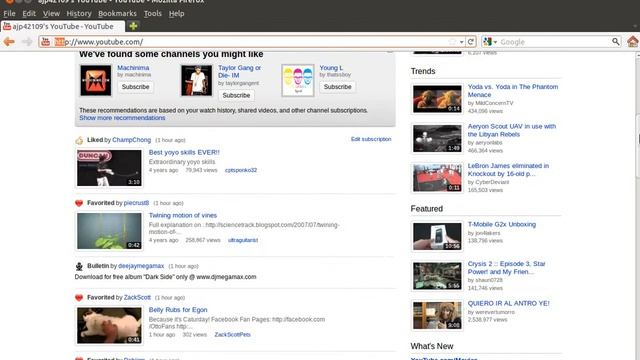The image size is (640, 360).
Task: Click the bulletin icon beside deejaymegamax
Action: pos(79,267)
